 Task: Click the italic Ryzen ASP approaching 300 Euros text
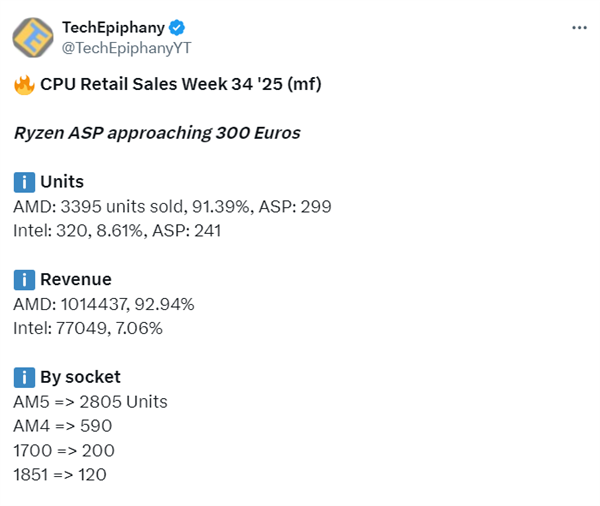click(157, 133)
